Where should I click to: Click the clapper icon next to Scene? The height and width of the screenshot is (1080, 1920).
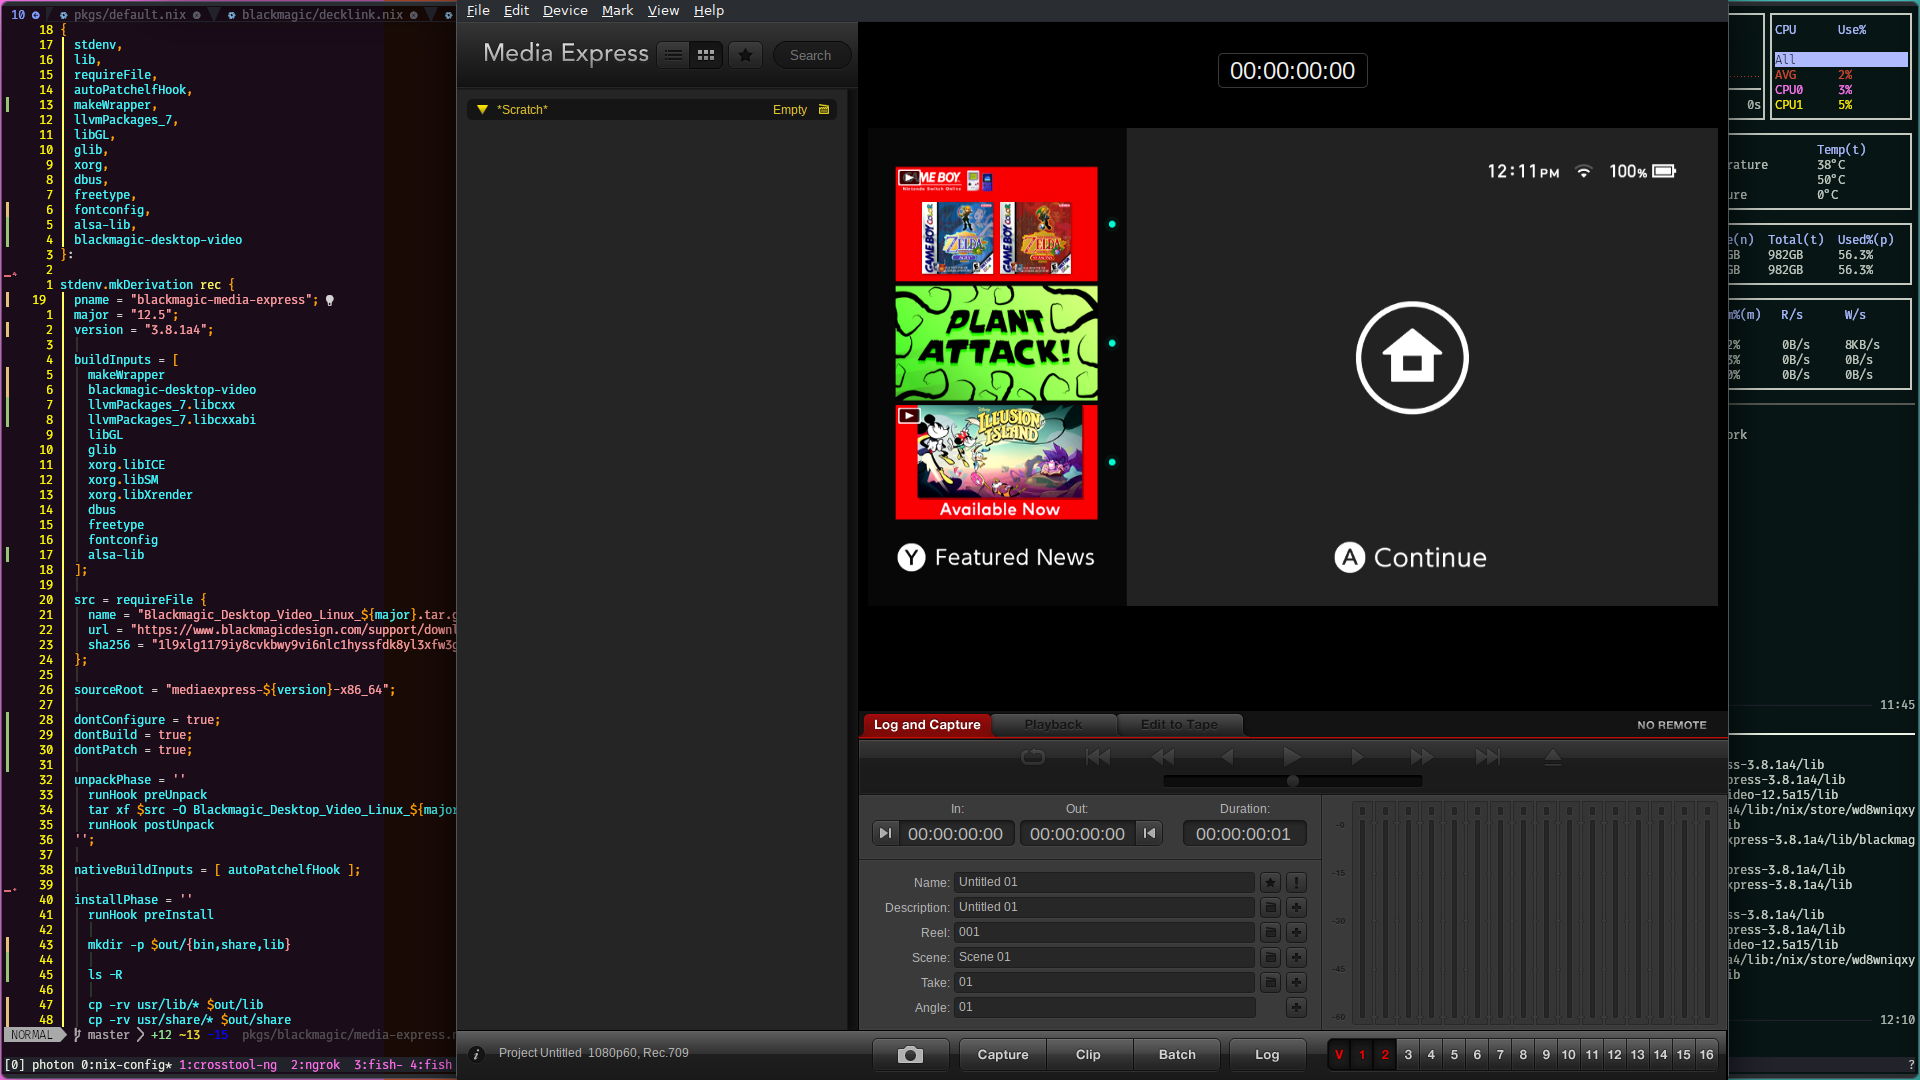click(1270, 957)
